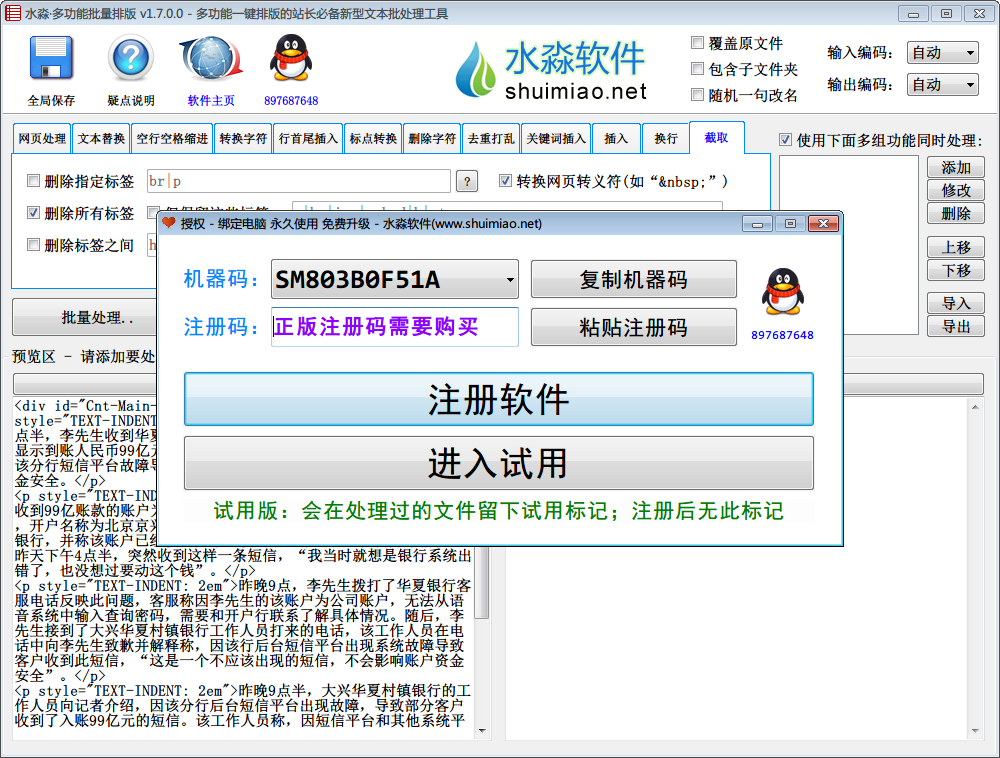The height and width of the screenshot is (758, 1000).
Task: Click the left preview scrollbar thumb
Action: [482, 581]
